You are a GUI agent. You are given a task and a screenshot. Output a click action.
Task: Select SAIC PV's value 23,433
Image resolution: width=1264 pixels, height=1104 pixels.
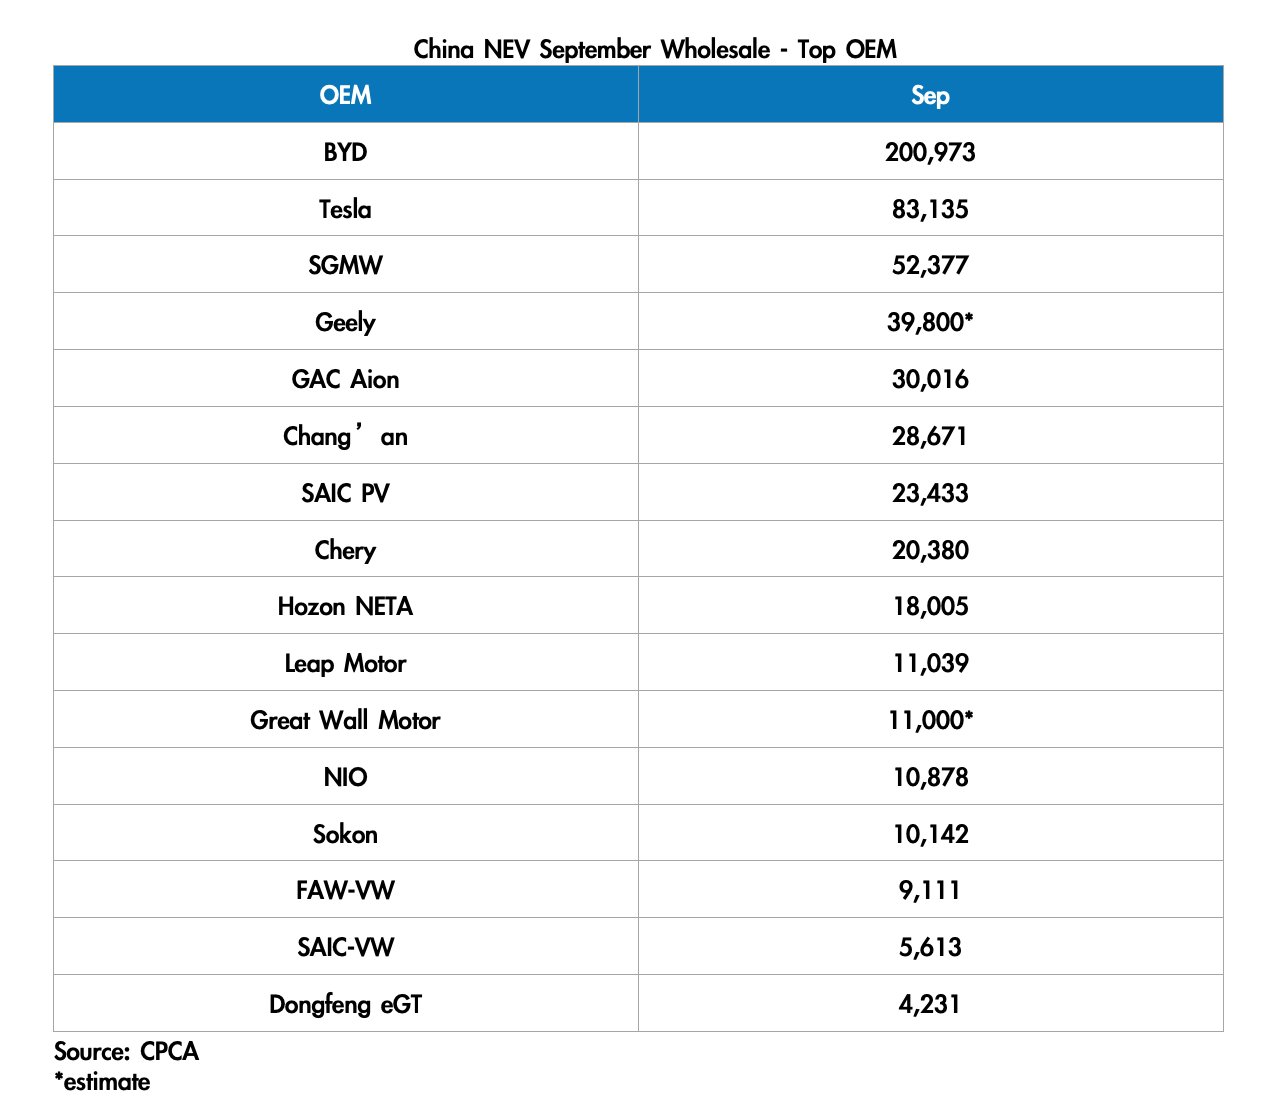[930, 493]
